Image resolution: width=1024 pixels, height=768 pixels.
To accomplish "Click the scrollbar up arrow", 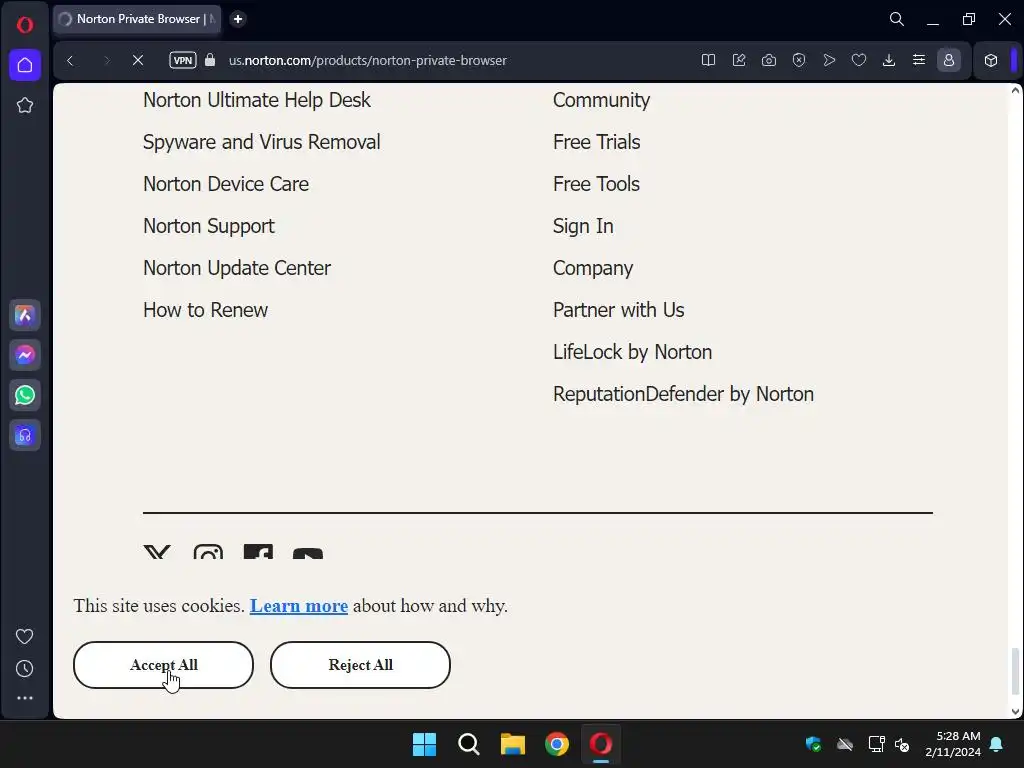I will (1015, 91).
